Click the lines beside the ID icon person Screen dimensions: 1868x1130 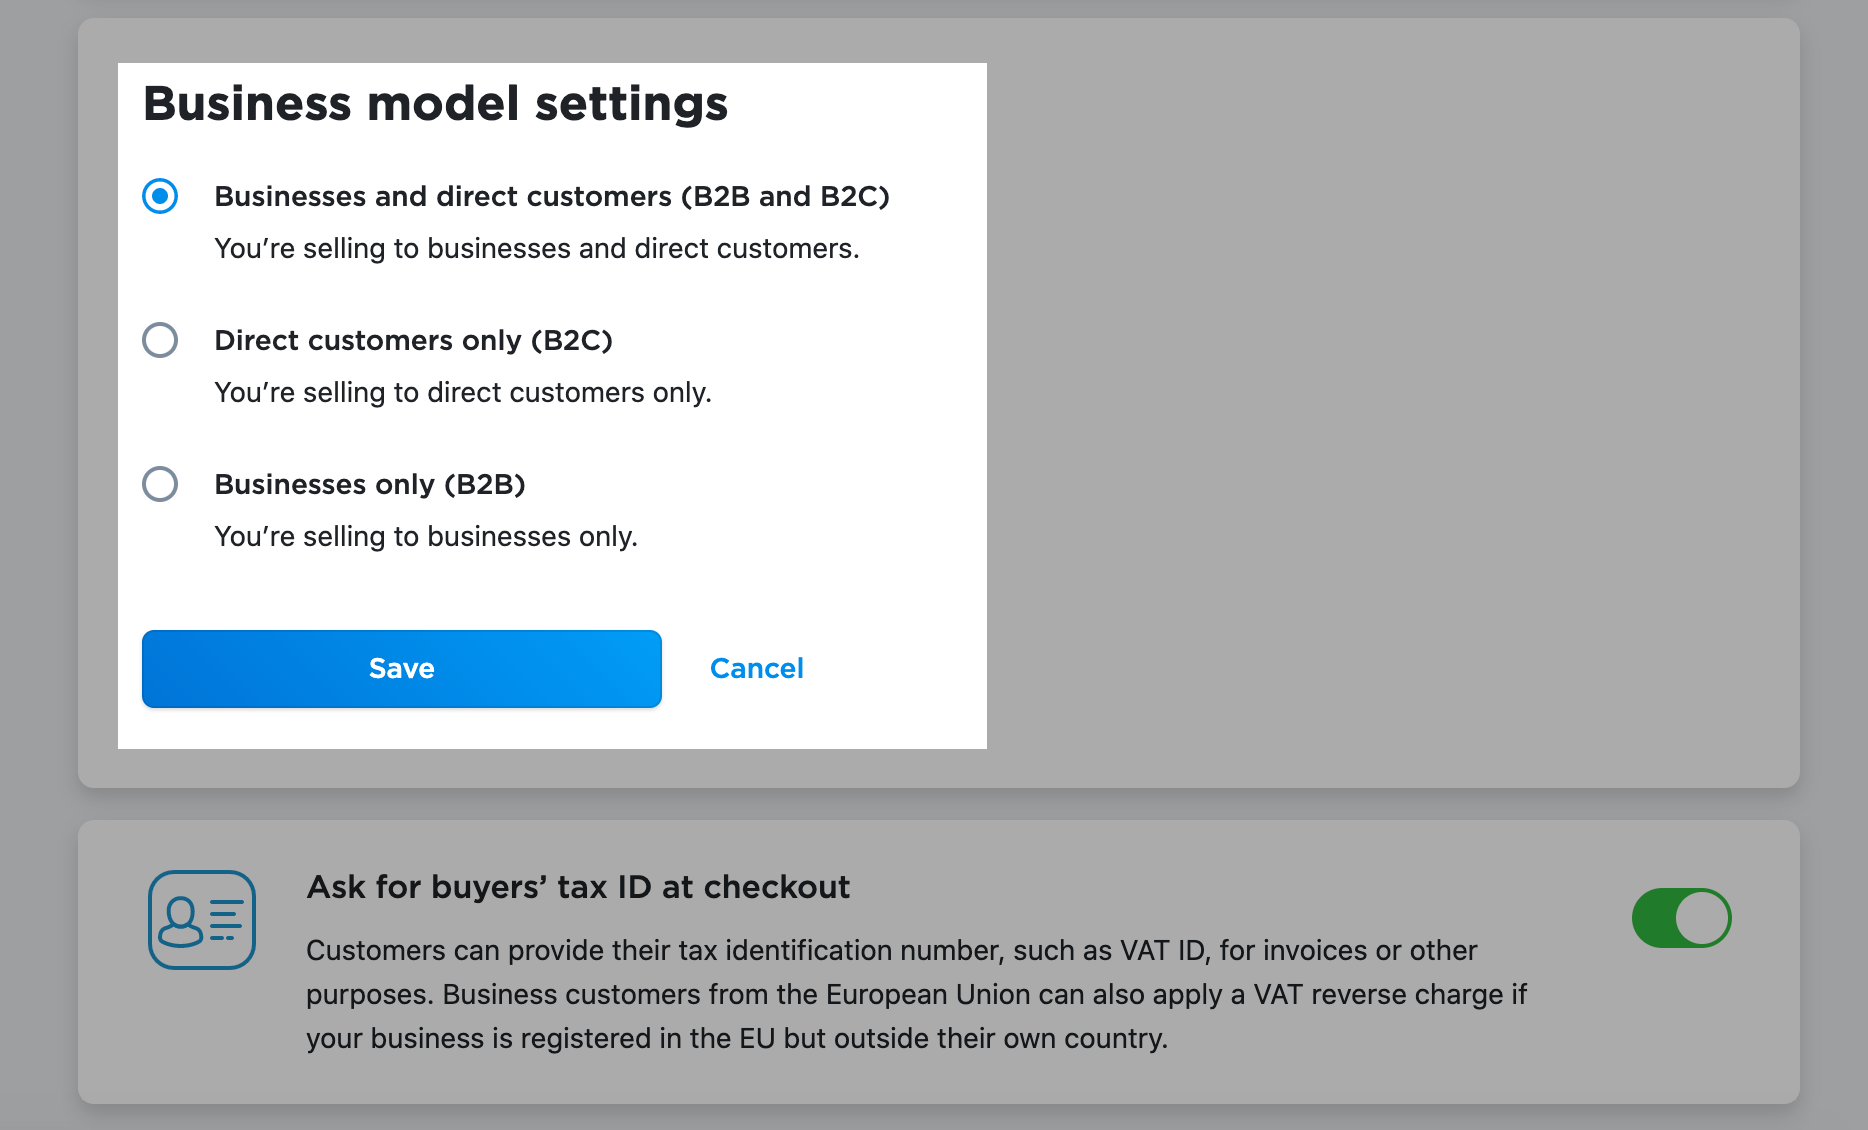click(224, 920)
